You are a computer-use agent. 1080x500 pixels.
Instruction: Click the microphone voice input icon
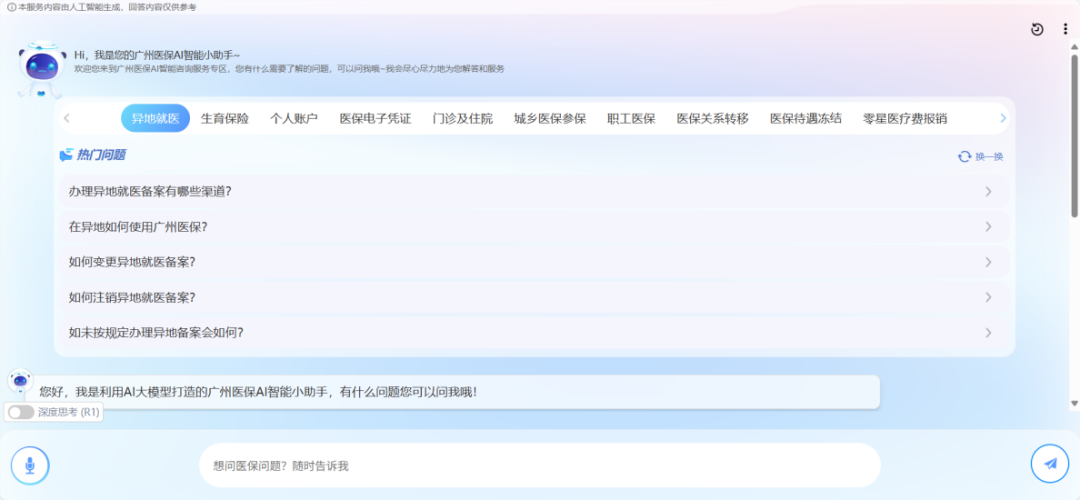click(x=30, y=465)
